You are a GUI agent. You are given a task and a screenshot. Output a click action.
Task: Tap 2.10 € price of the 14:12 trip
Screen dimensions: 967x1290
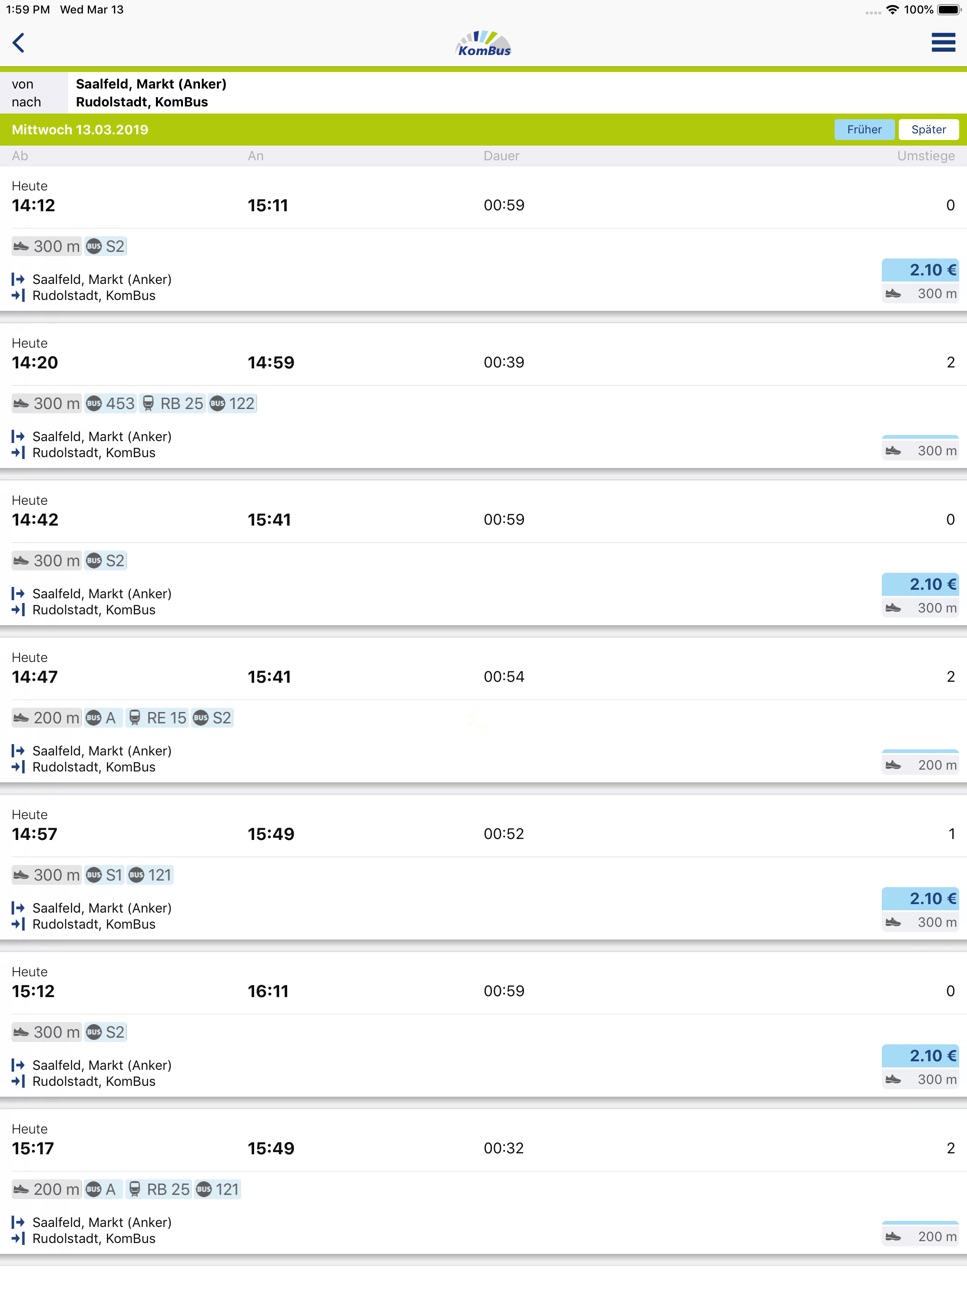pos(920,270)
